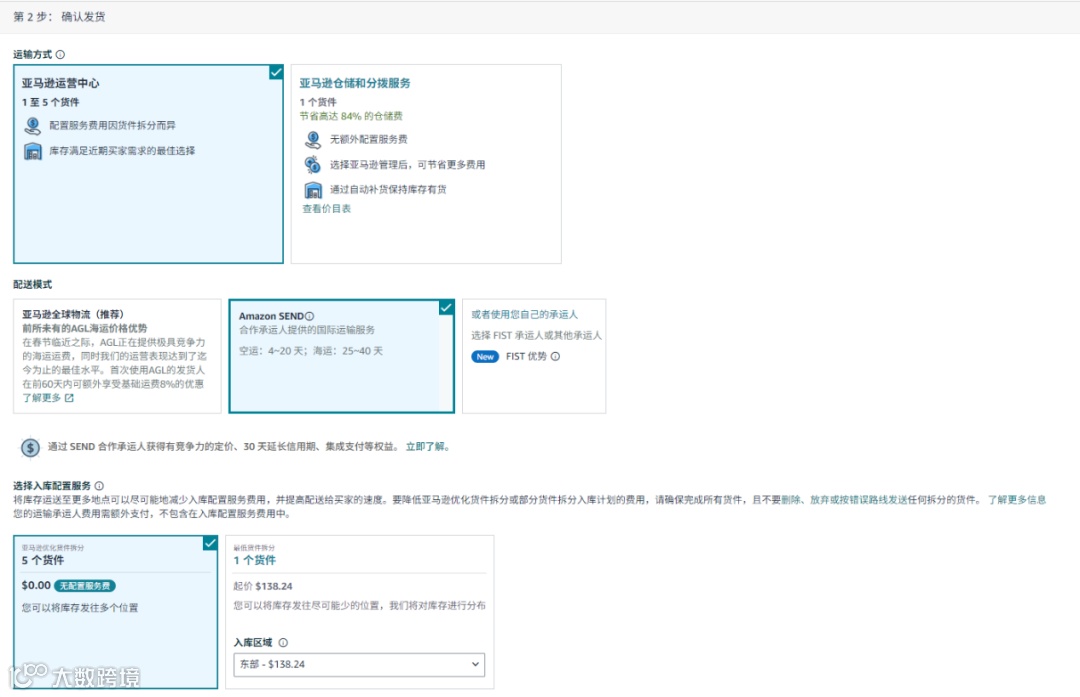Screen dimensions: 1080x697
Task: Click info icon after FIST 优势
Action: pos(555,357)
